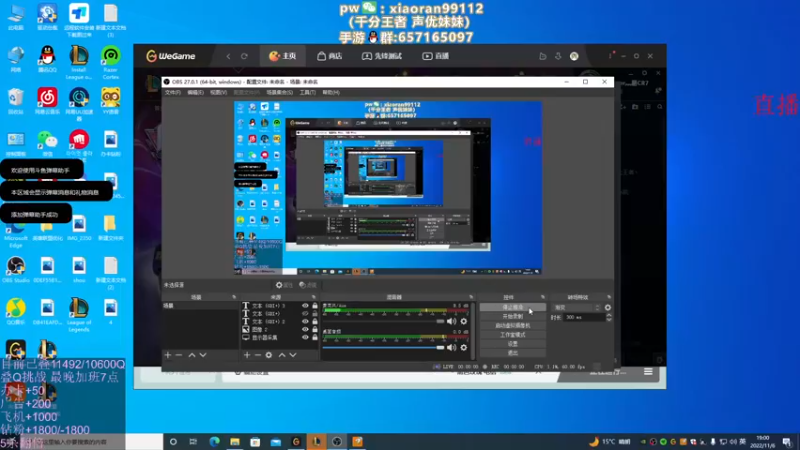Pop out the Audio Mixer dock
The width and height of the screenshot is (800, 450).
tap(471, 297)
